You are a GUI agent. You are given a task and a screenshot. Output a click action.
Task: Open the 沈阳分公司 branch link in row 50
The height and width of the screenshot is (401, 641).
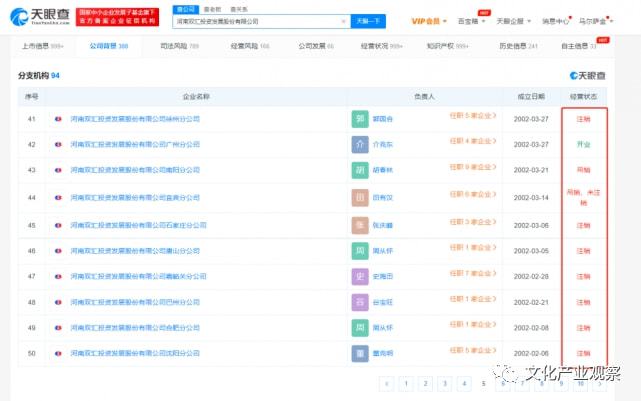135,353
